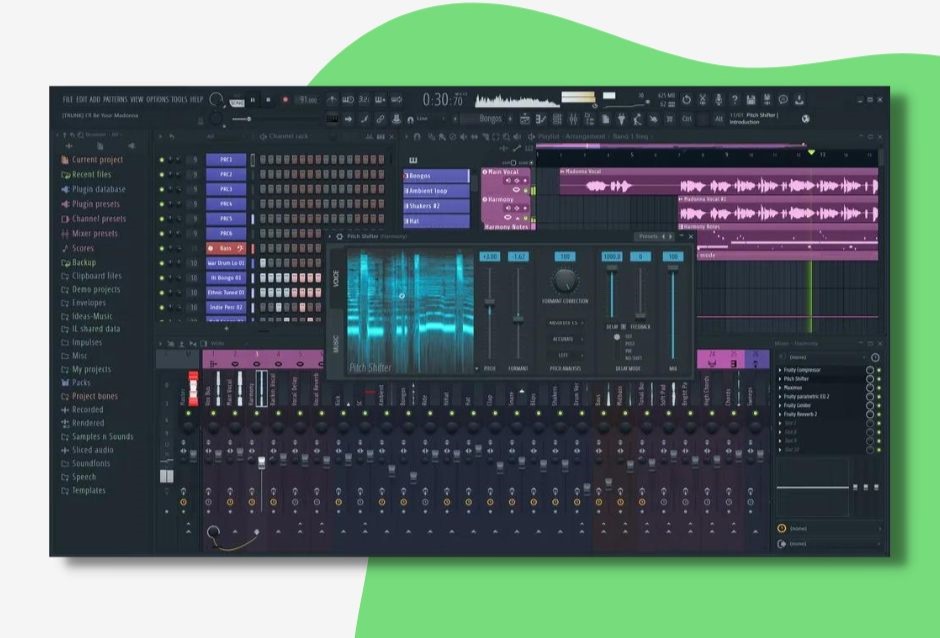Open the Presets dropdown in Pitch Shifter
Image resolution: width=940 pixels, height=638 pixels.
(648, 236)
